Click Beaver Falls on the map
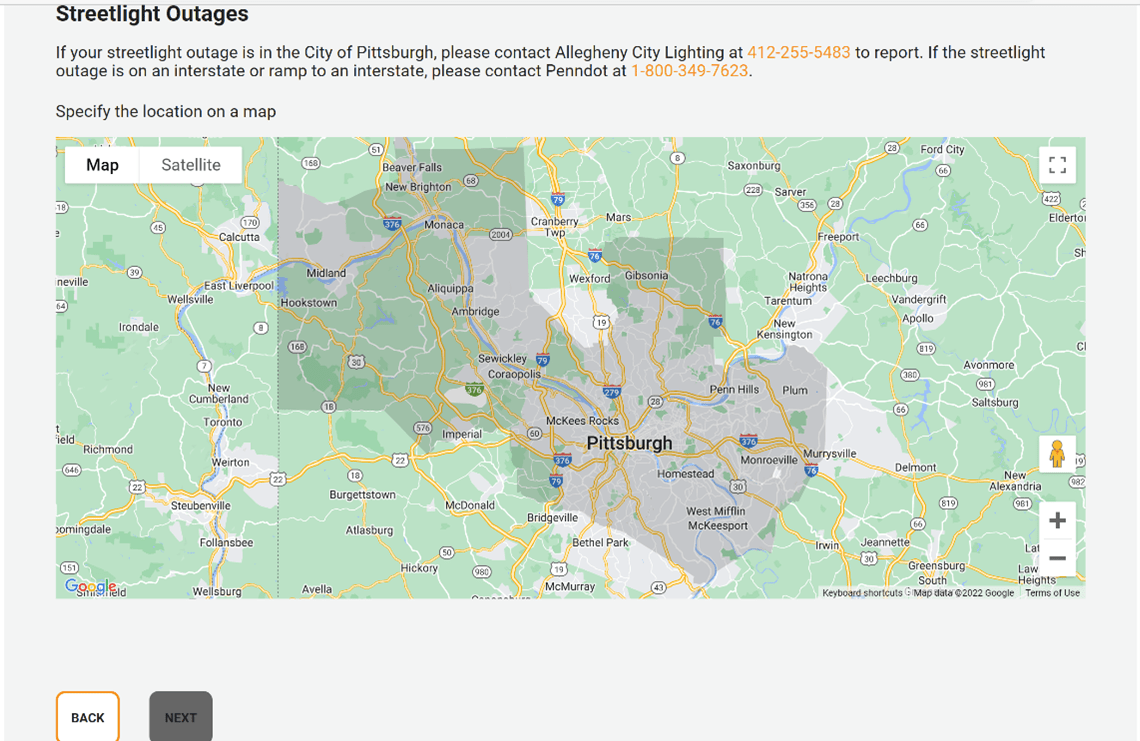 (412, 167)
